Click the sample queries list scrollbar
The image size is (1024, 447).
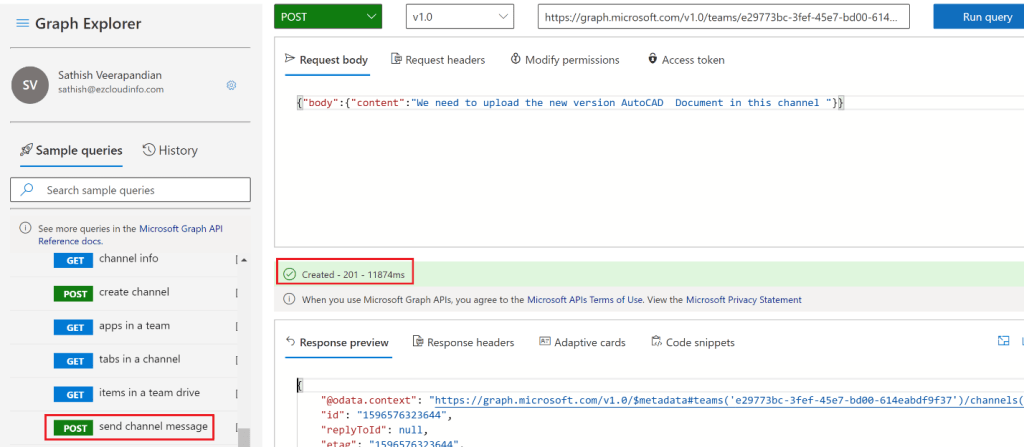pyautogui.click(x=244, y=436)
